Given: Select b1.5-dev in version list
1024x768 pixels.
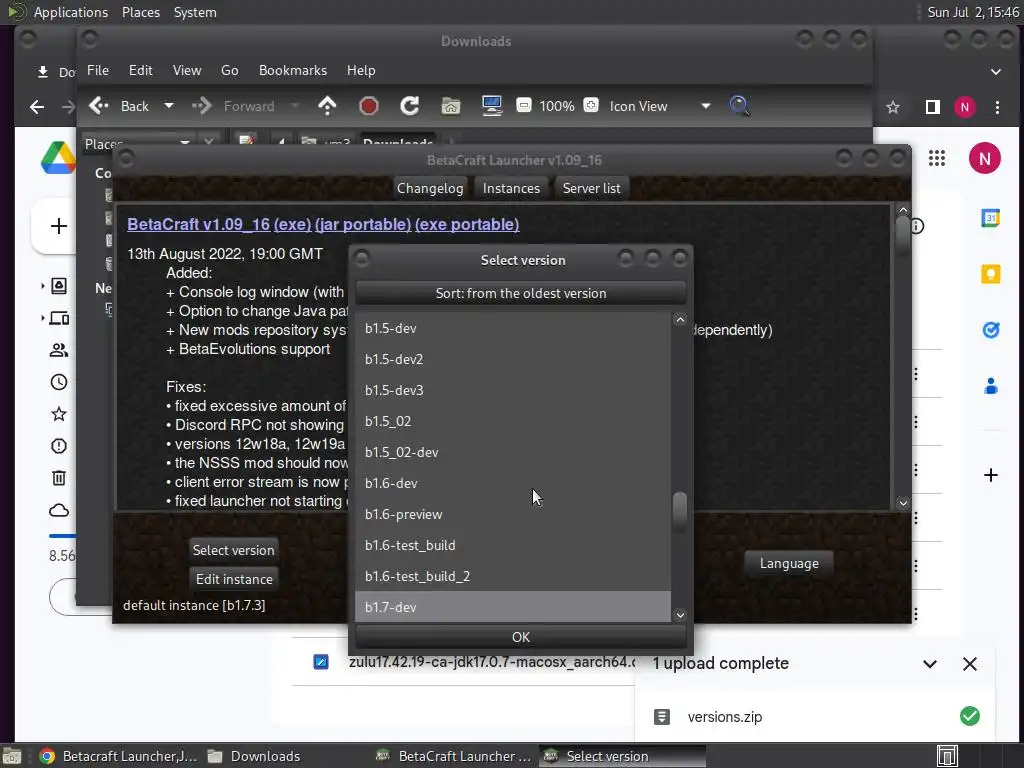Looking at the screenshot, I should [x=513, y=328].
